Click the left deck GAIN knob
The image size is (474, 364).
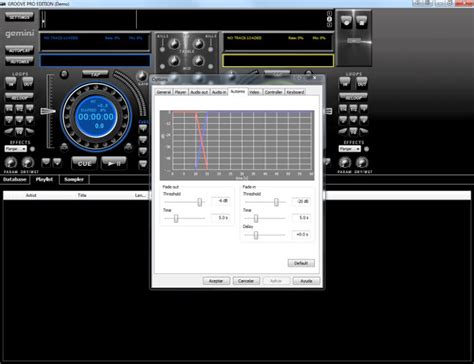click(x=143, y=76)
